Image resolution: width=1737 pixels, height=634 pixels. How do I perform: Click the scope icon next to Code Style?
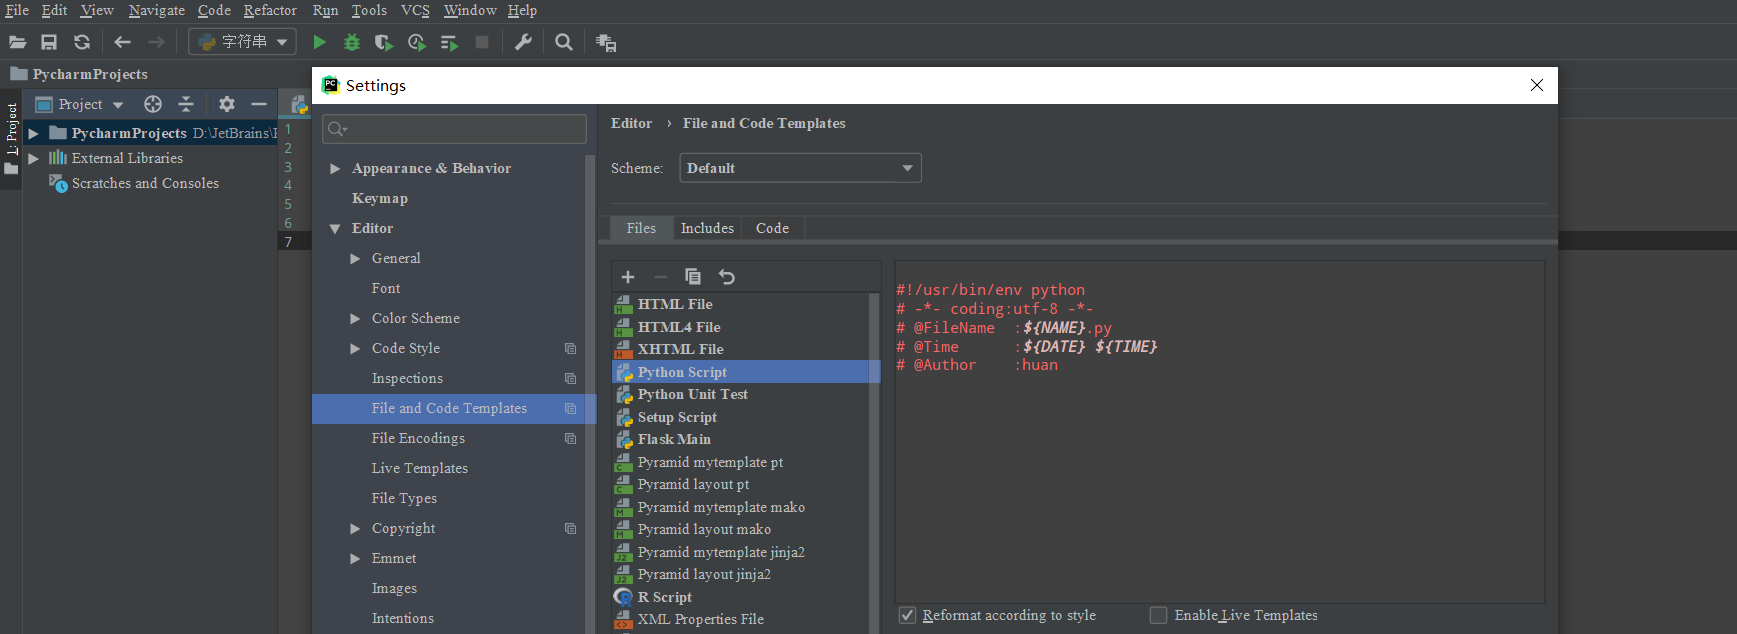[570, 348]
